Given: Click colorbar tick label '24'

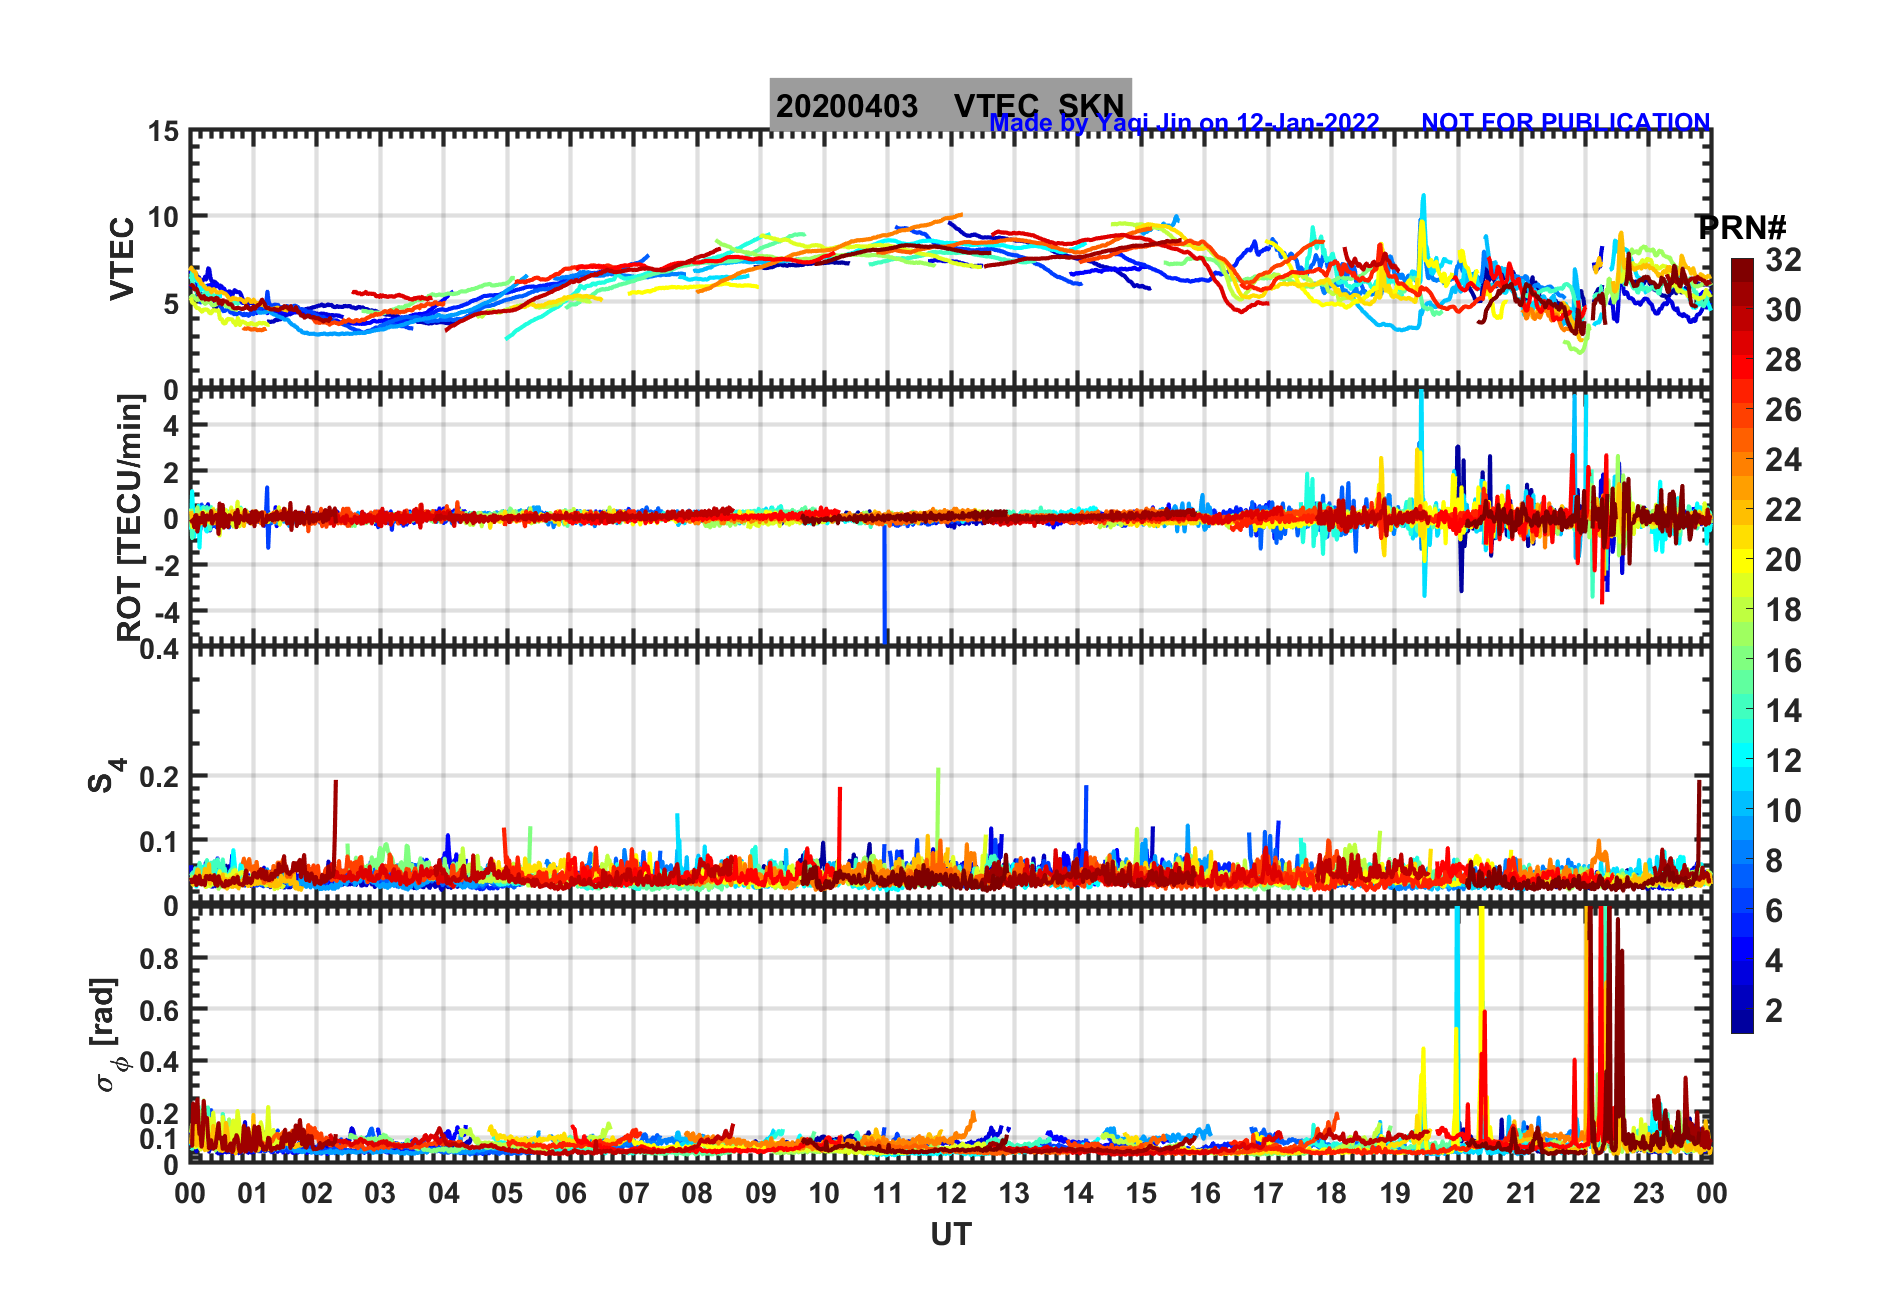Looking at the screenshot, I should 1783,460.
